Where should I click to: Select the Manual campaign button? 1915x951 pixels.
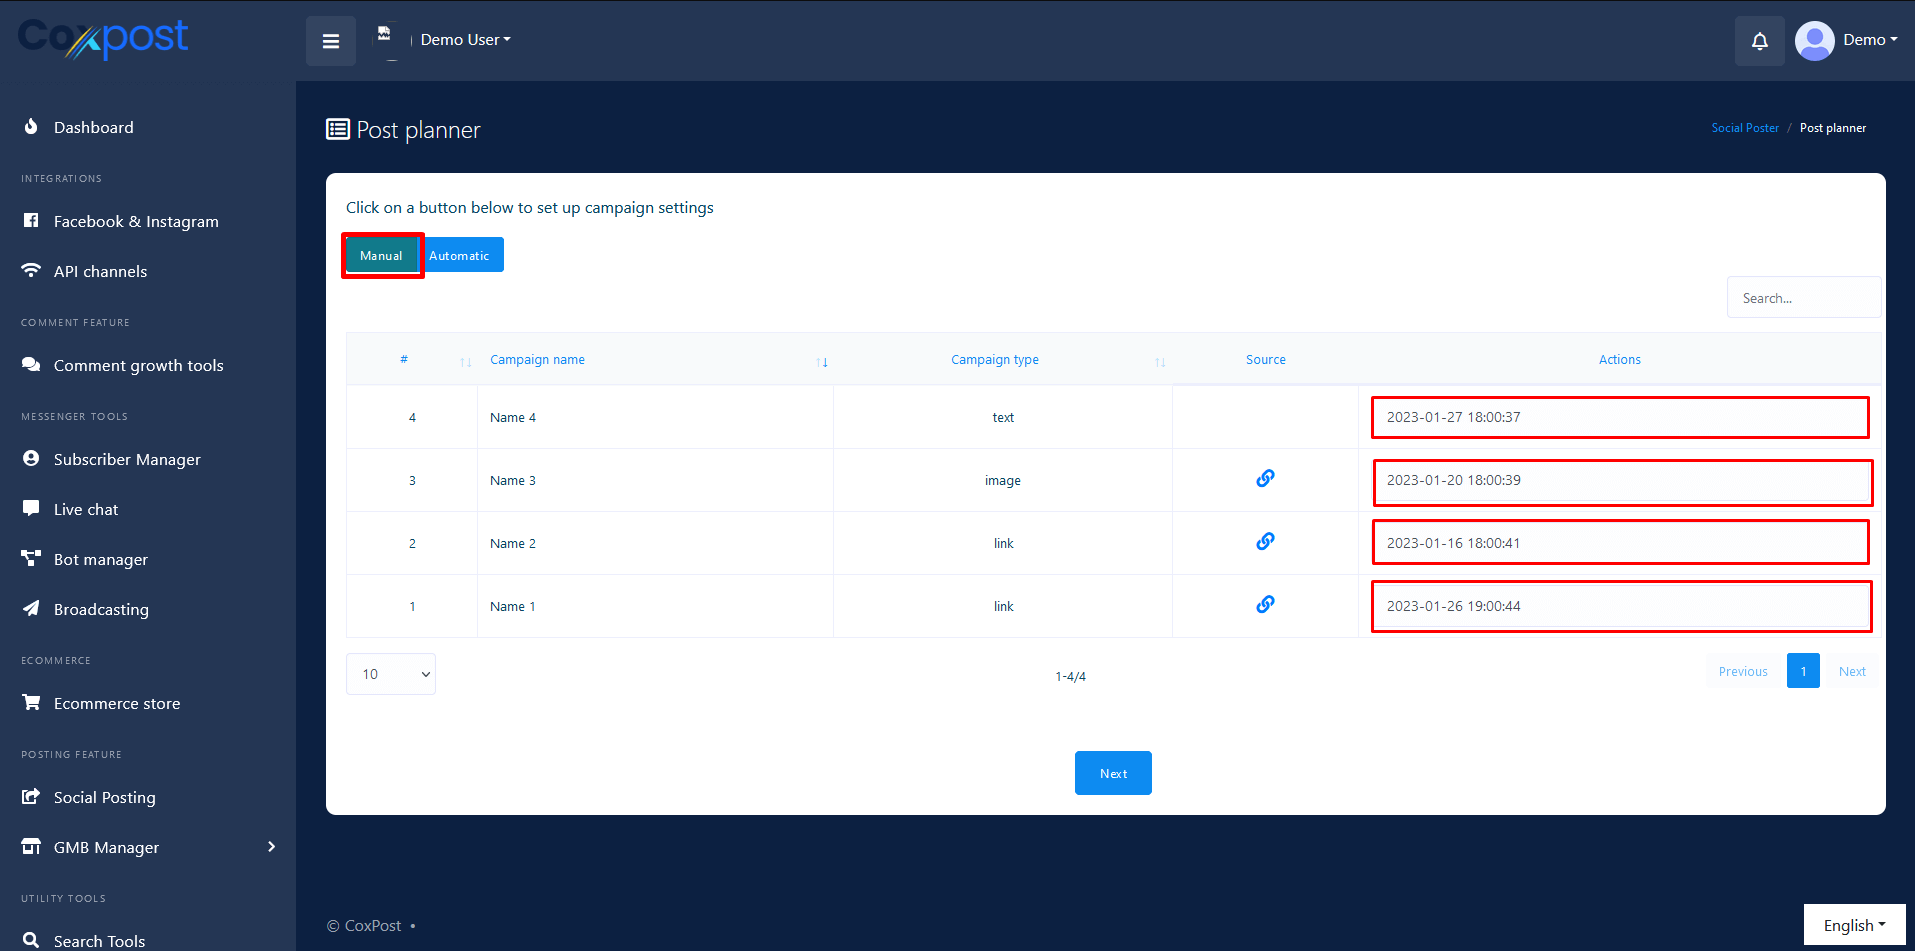pos(381,256)
